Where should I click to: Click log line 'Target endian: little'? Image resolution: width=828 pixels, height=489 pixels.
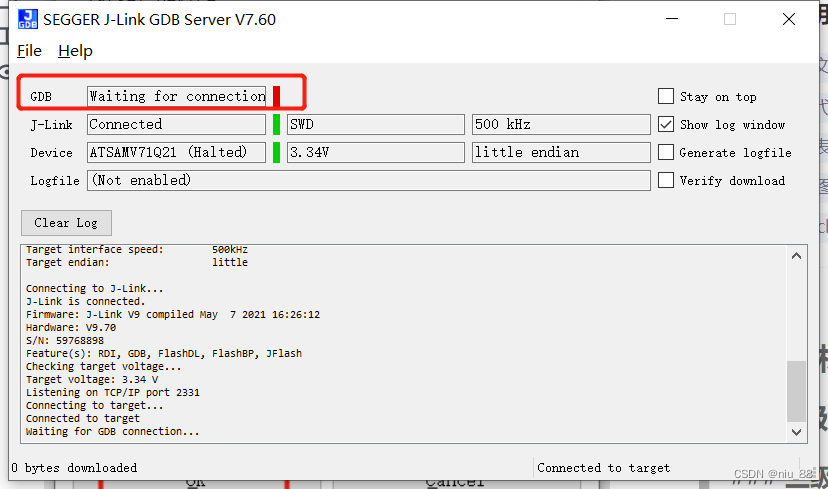pyautogui.click(x=136, y=262)
